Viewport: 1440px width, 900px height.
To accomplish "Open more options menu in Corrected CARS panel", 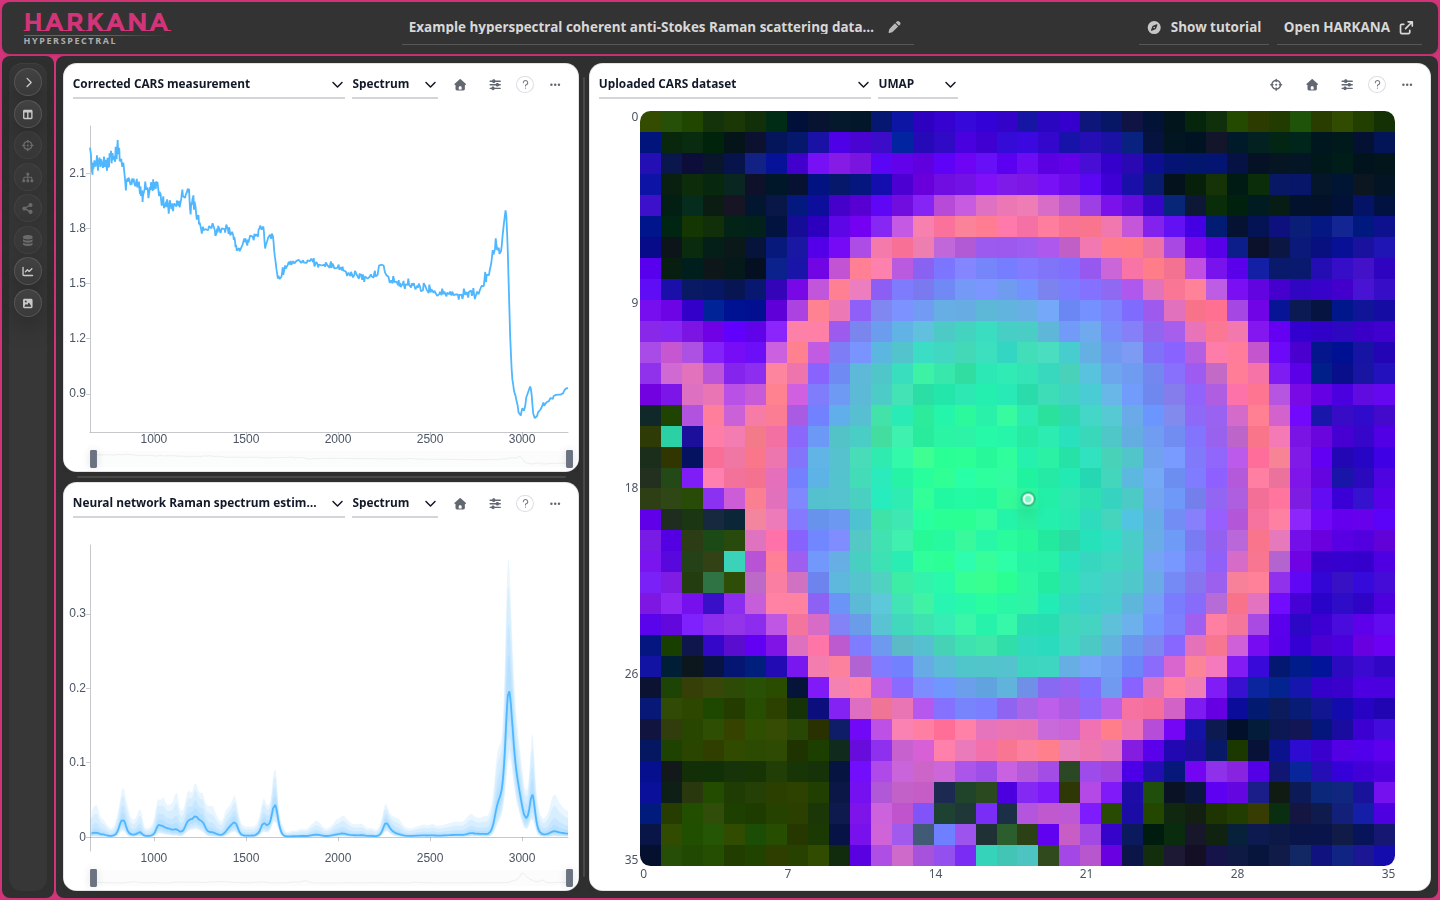I will [x=555, y=85].
